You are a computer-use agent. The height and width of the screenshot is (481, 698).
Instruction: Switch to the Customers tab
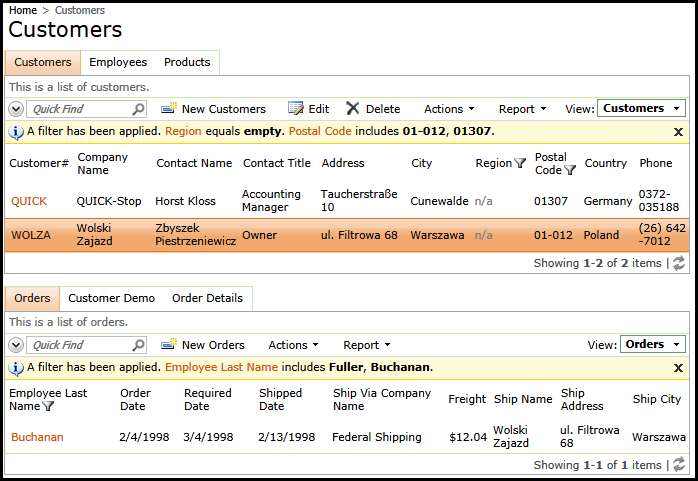click(x=43, y=62)
